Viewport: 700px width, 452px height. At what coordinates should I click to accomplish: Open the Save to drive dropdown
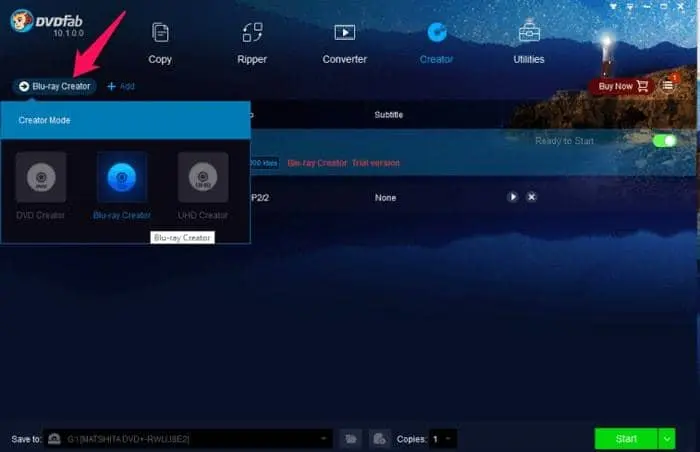pyautogui.click(x=324, y=439)
